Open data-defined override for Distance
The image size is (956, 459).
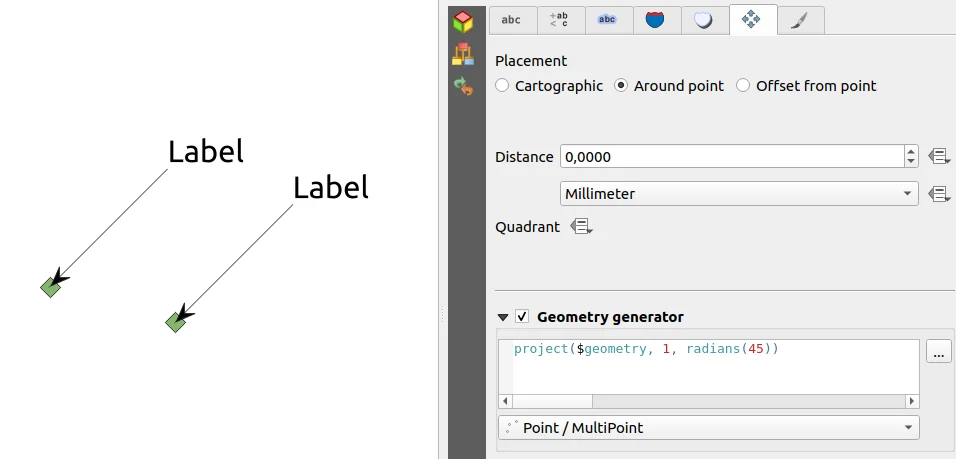938,156
